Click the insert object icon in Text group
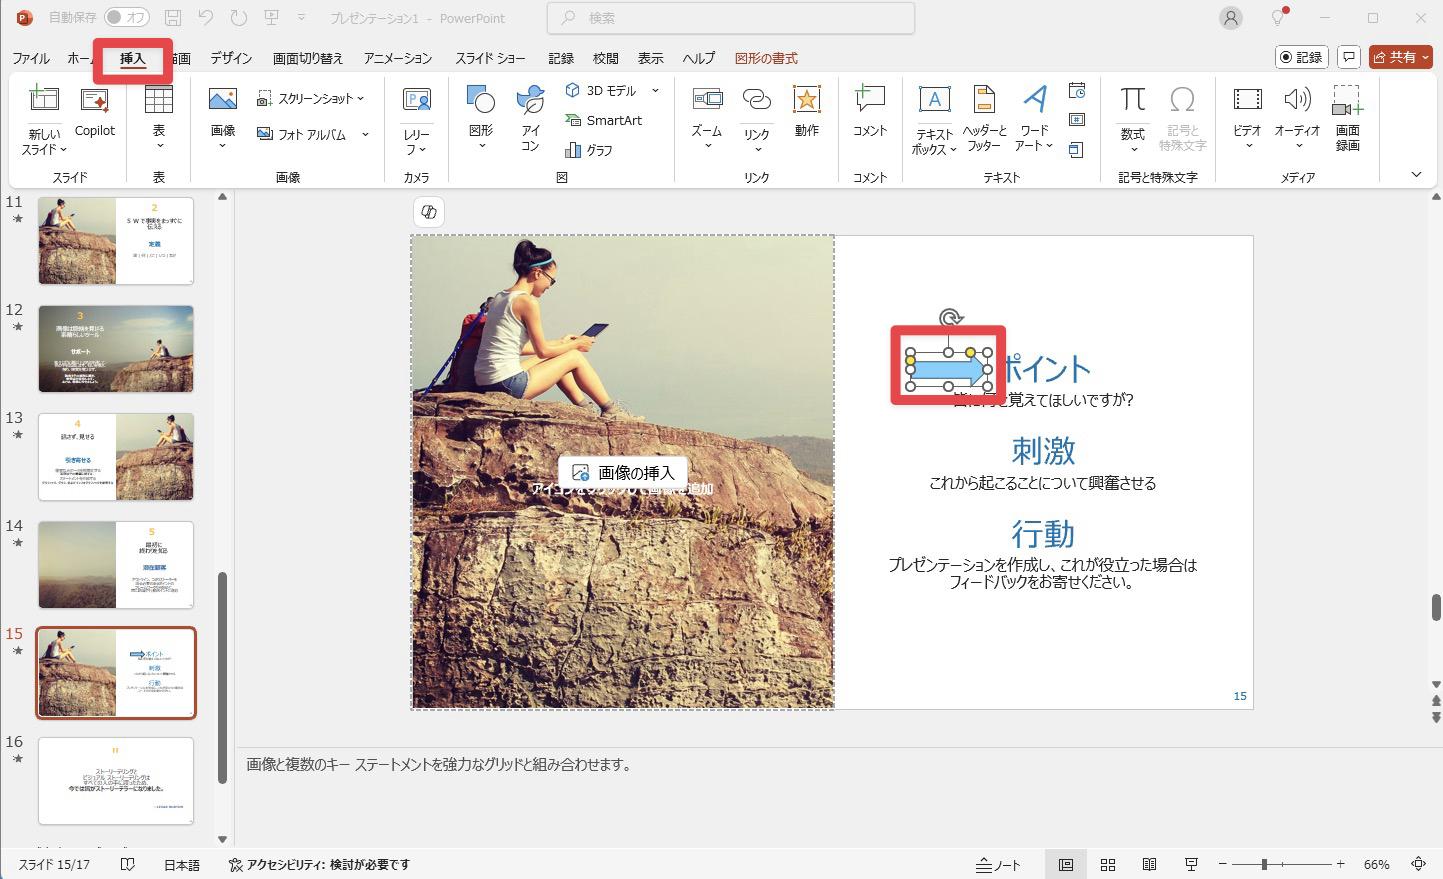This screenshot has height=879, width=1443. [1077, 150]
